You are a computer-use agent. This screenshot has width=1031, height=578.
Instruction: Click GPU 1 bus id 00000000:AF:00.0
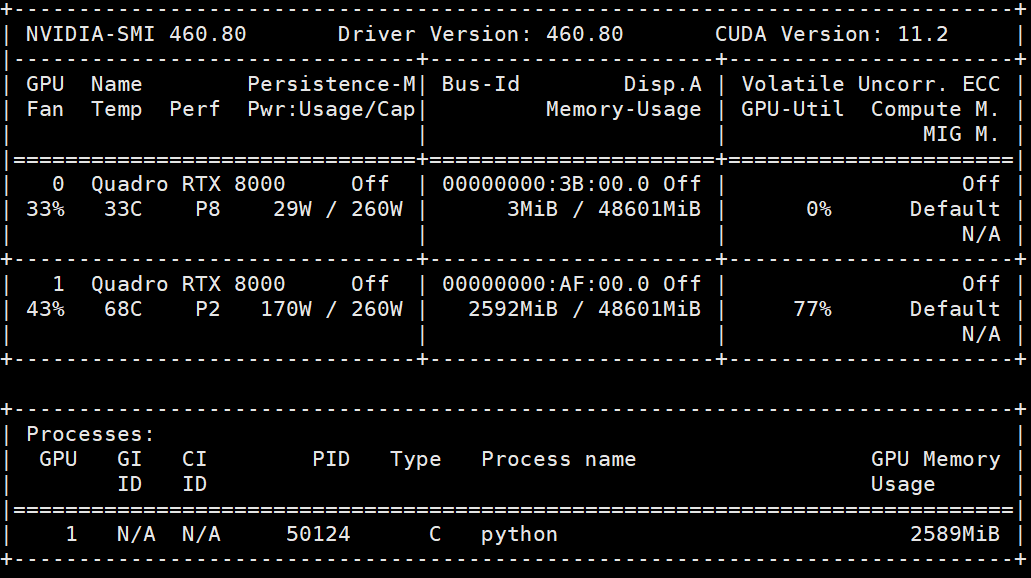(x=545, y=284)
